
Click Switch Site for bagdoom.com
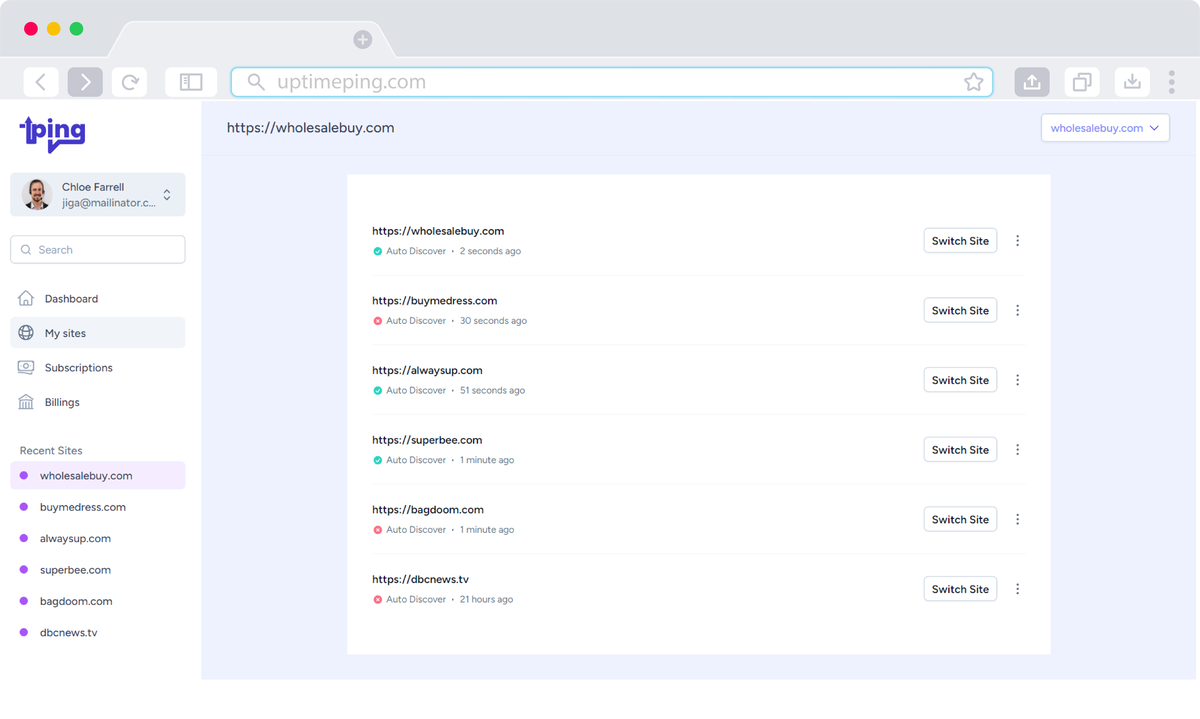point(959,520)
